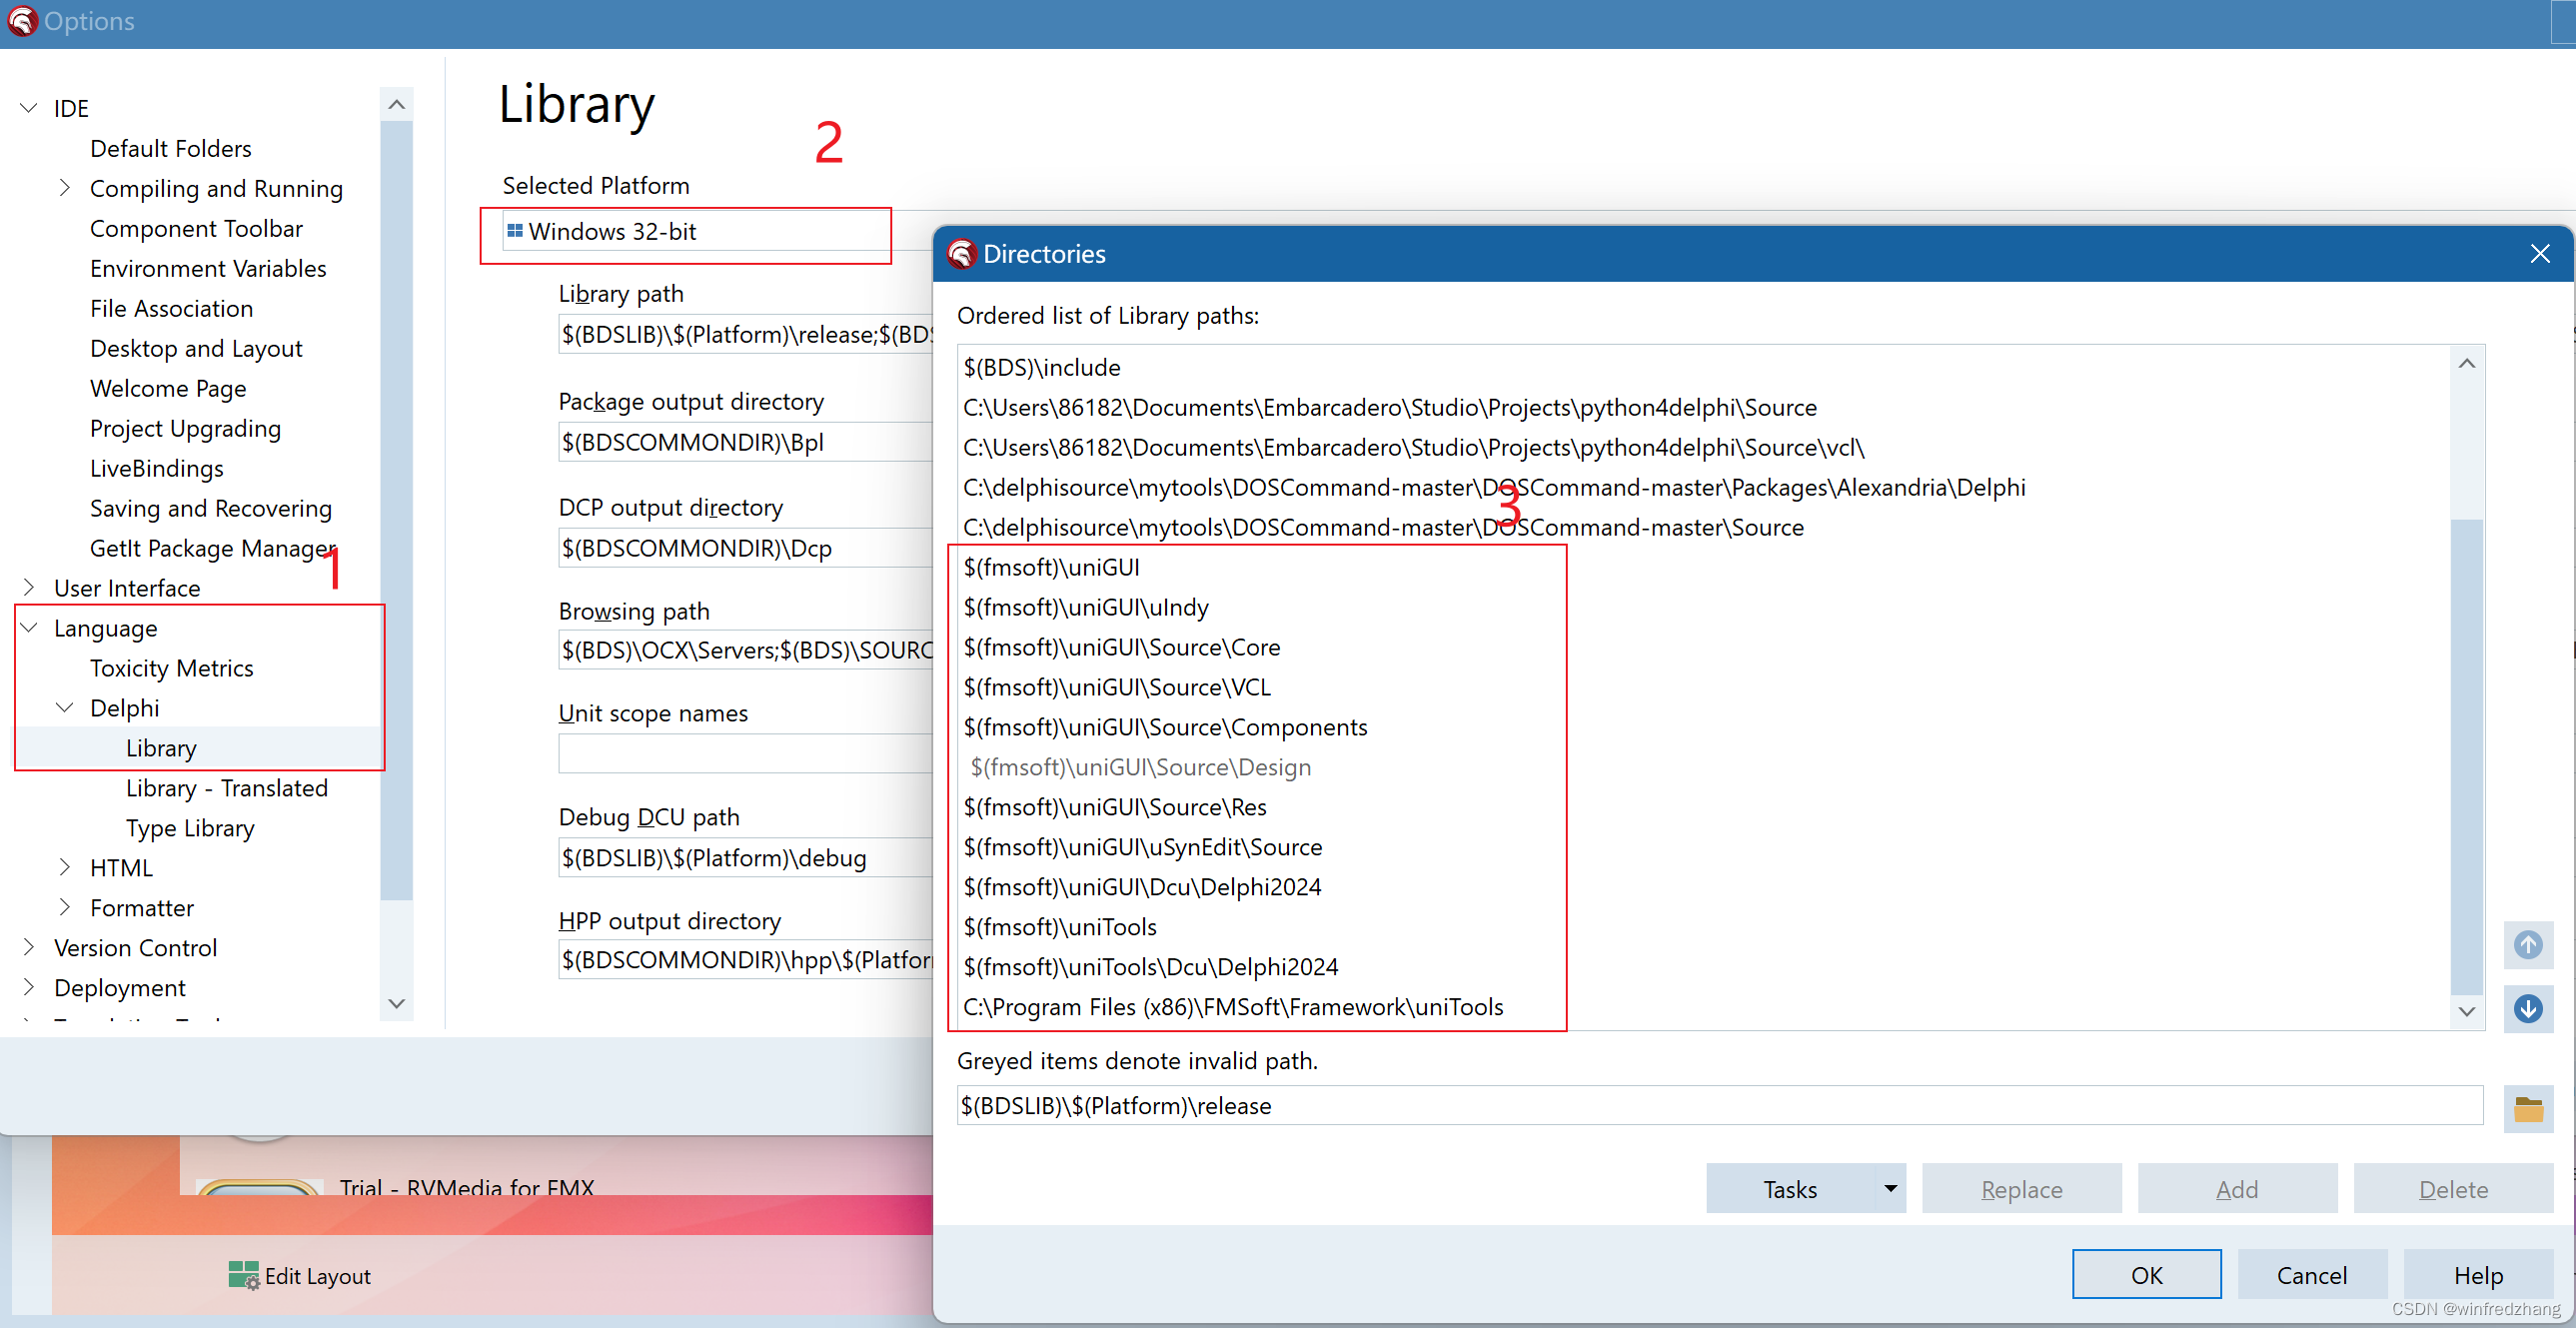The width and height of the screenshot is (2576, 1328).
Task: Click the Delete path button
Action: [2453, 1188]
